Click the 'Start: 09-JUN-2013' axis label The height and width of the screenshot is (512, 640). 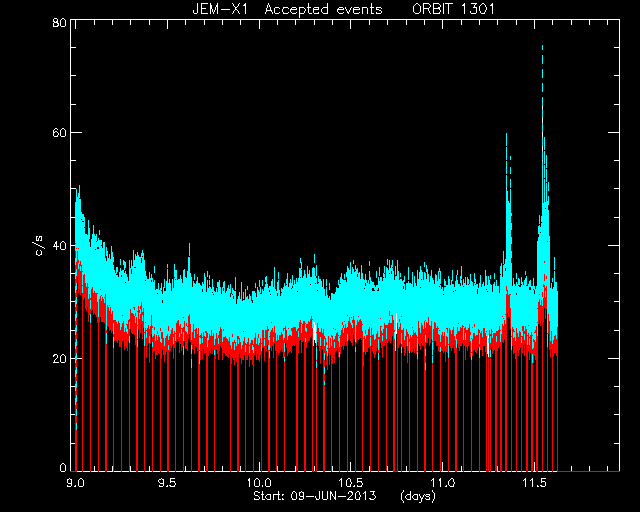tap(315, 496)
